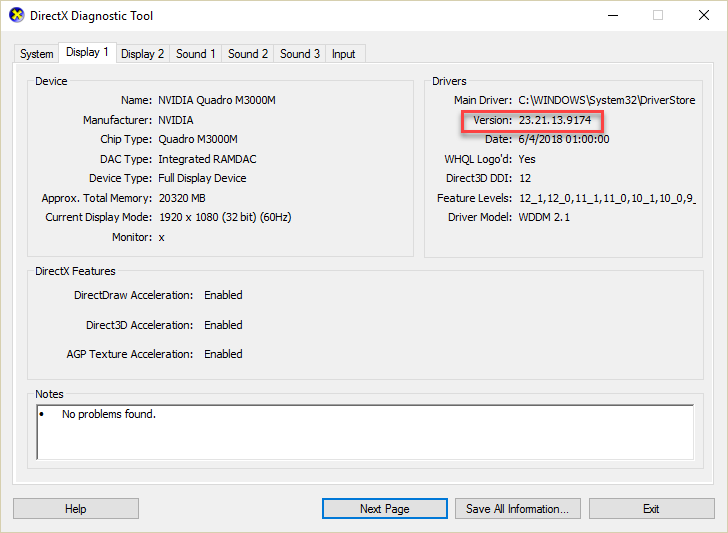Click the Chip Type value Quadro M3000M
728x533 pixels.
[198, 139]
